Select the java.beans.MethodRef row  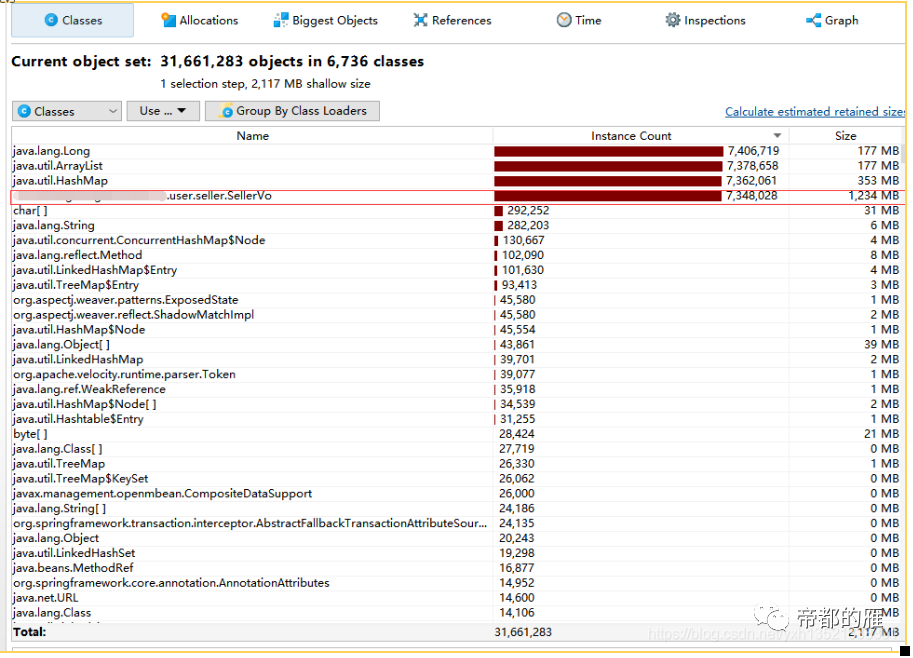pos(456,568)
